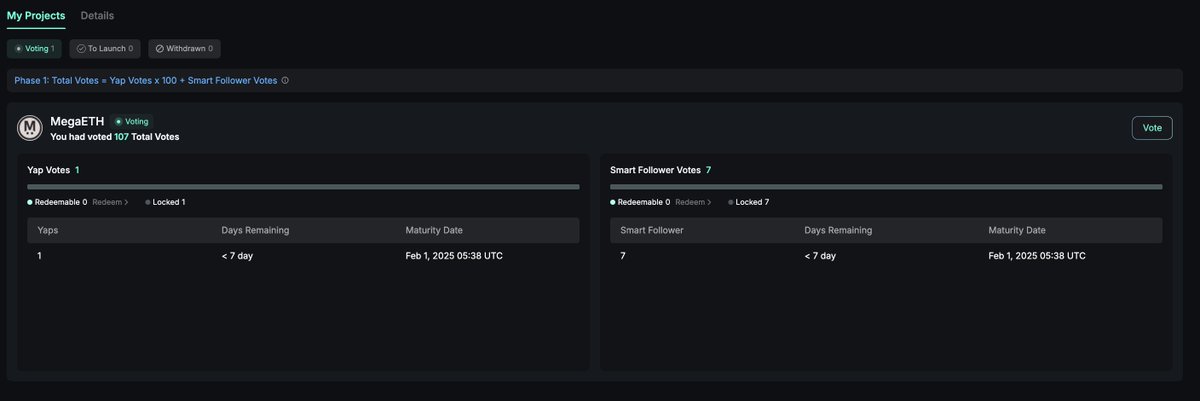Switch to the Details tab
The width and height of the screenshot is (1200, 401).
[97, 16]
